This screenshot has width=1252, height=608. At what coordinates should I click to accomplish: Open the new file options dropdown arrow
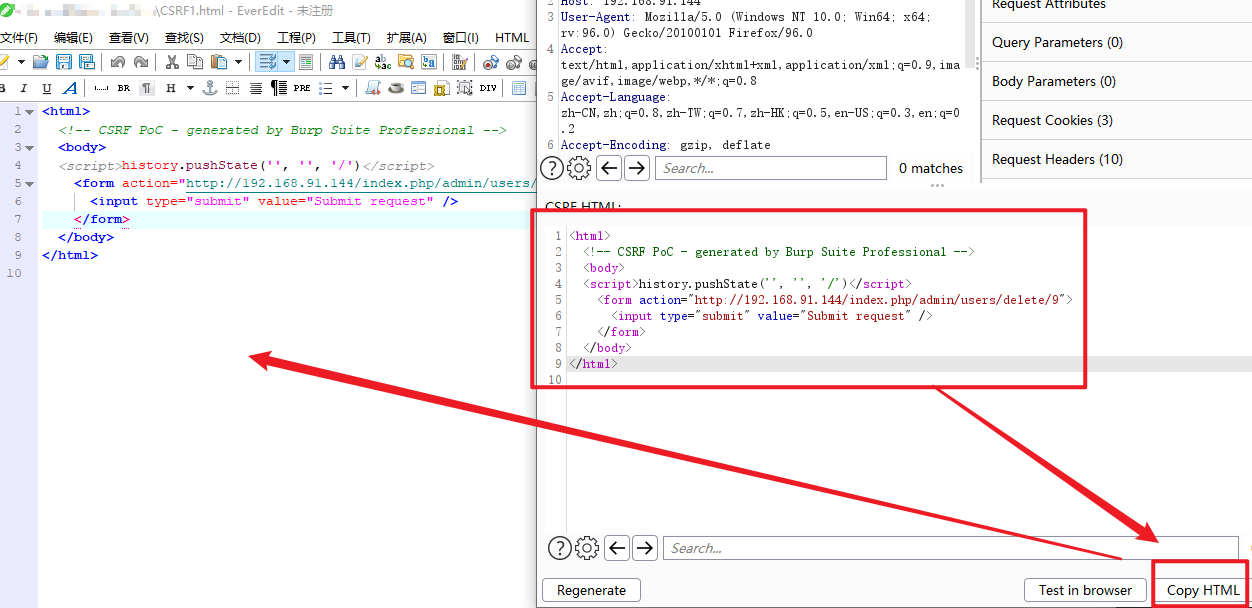tap(21, 62)
